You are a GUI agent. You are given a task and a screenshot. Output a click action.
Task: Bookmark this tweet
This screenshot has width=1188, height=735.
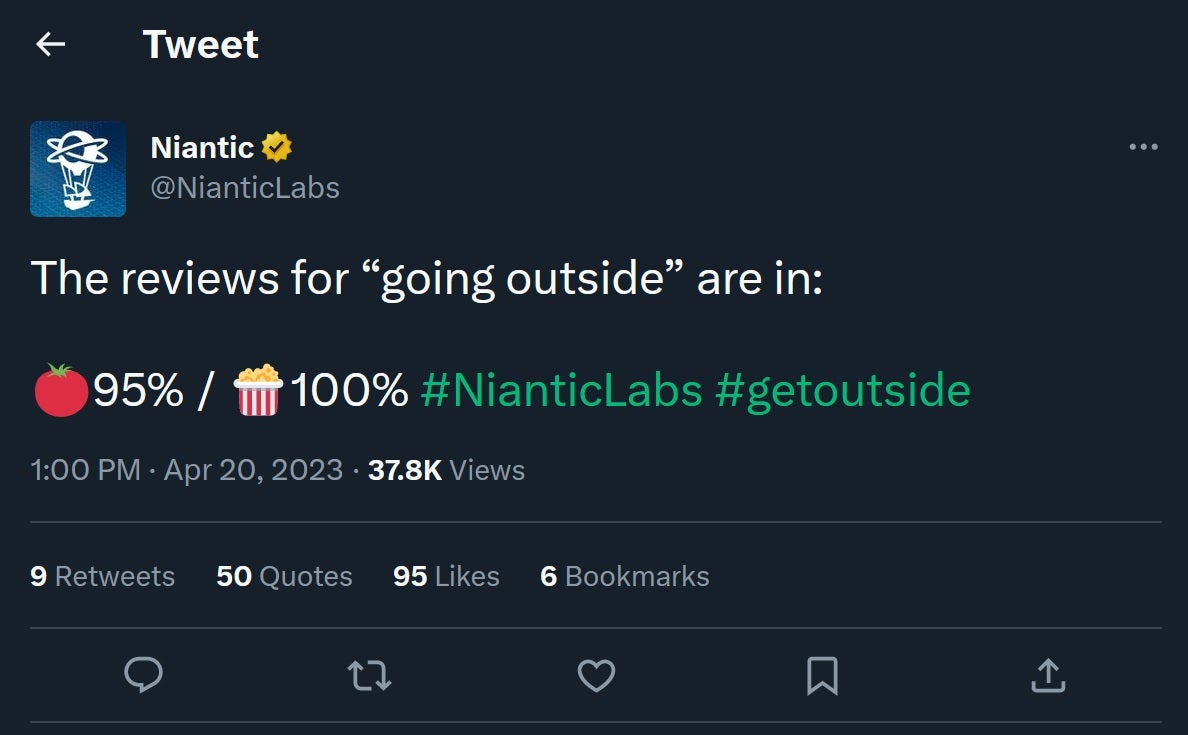822,676
